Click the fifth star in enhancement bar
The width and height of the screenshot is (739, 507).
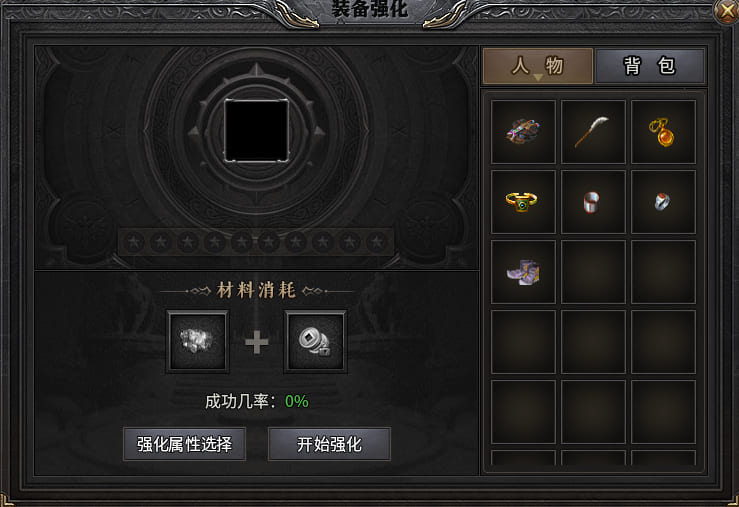coord(242,242)
